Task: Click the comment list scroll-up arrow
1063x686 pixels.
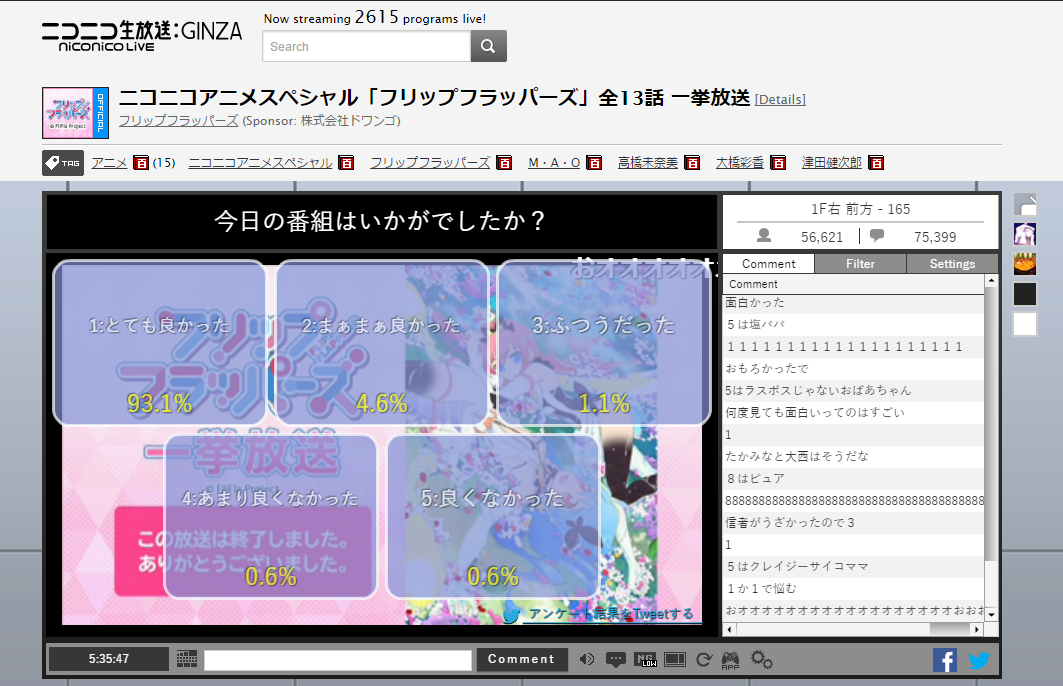Action: pos(991,280)
